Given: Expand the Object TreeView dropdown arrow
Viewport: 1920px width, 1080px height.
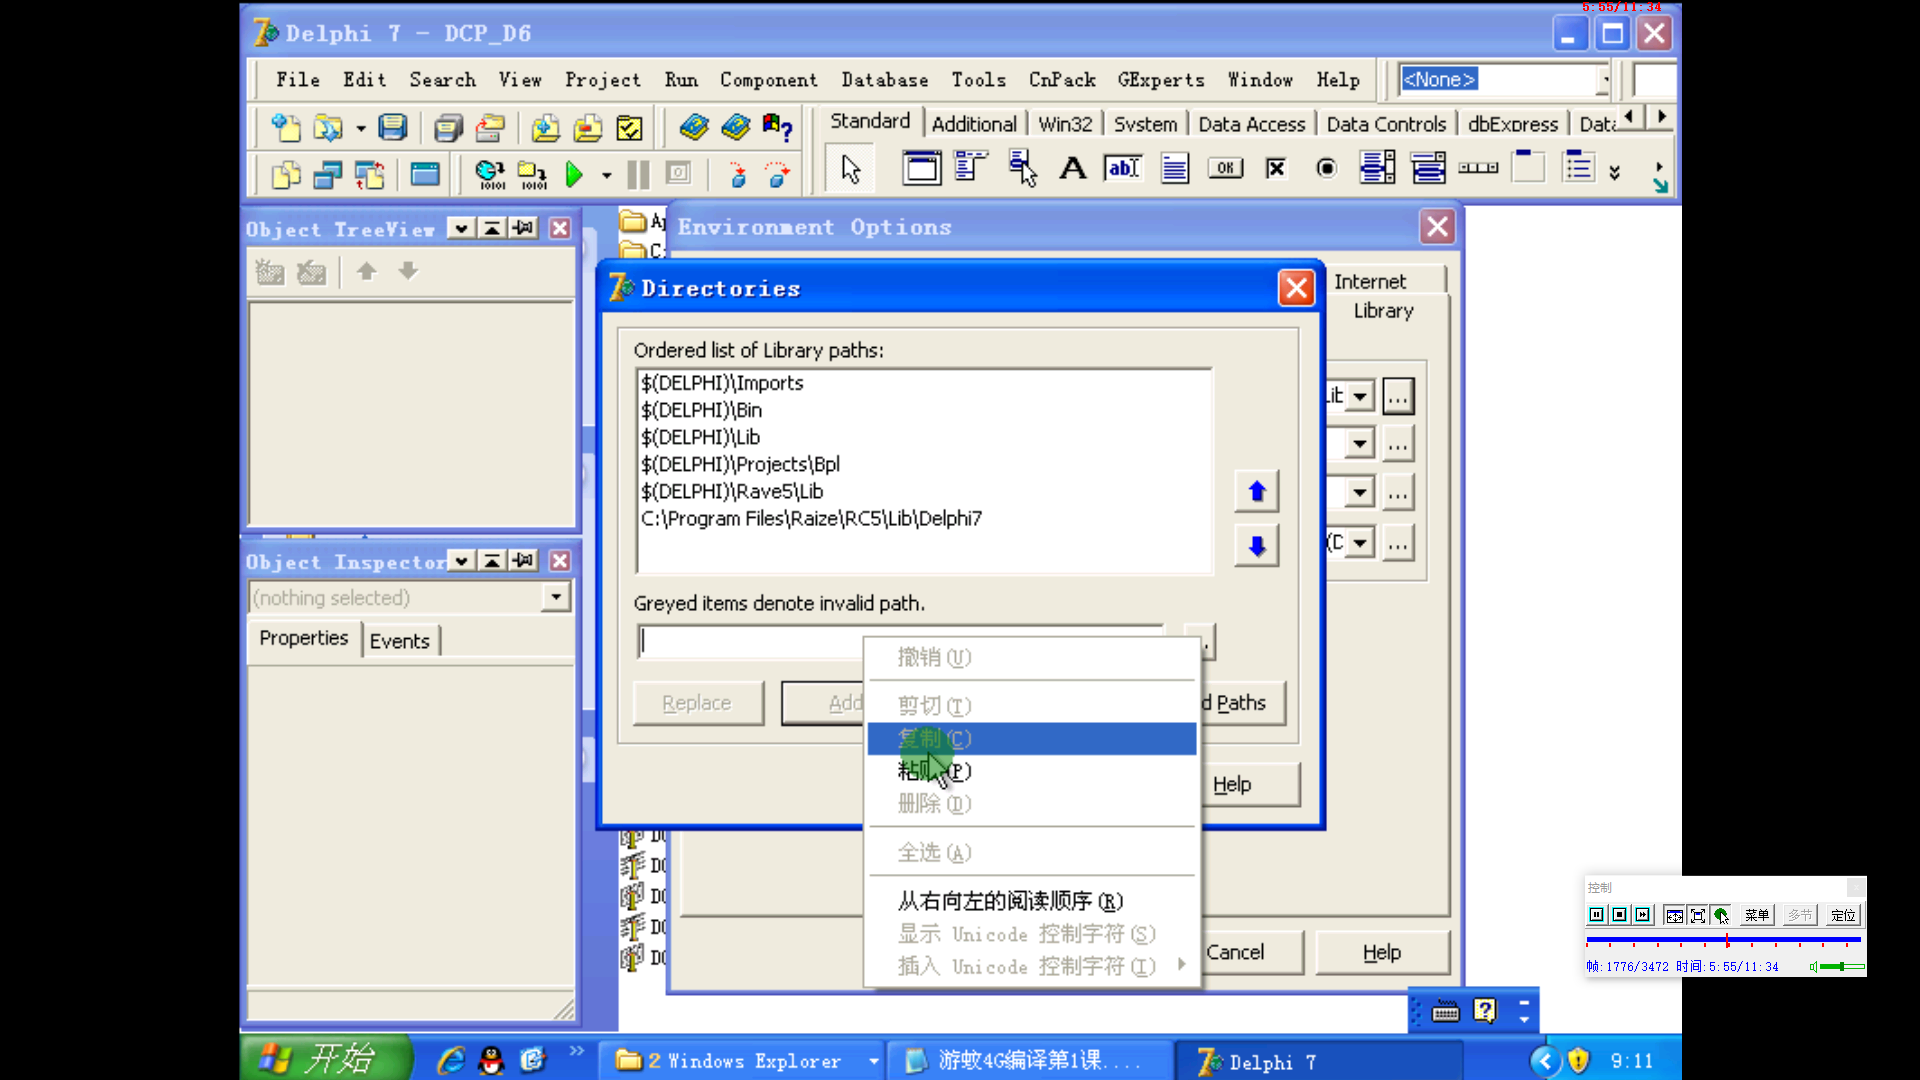Looking at the screenshot, I should [461, 228].
